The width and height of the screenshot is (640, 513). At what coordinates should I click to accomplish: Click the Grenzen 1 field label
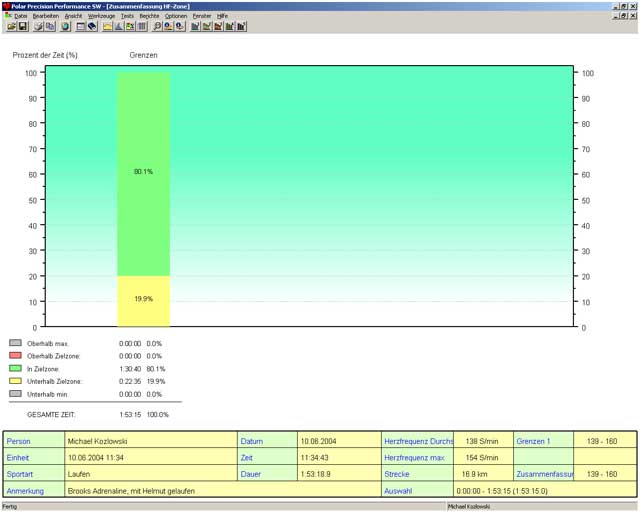coord(533,441)
